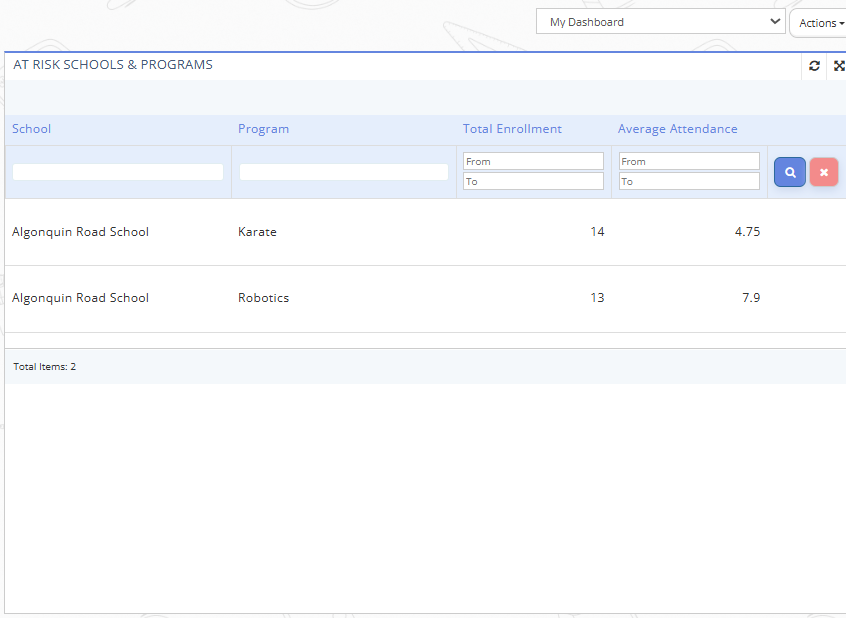This screenshot has width=846, height=618.
Task: Click Total Enrollment To field
Action: 533,181
